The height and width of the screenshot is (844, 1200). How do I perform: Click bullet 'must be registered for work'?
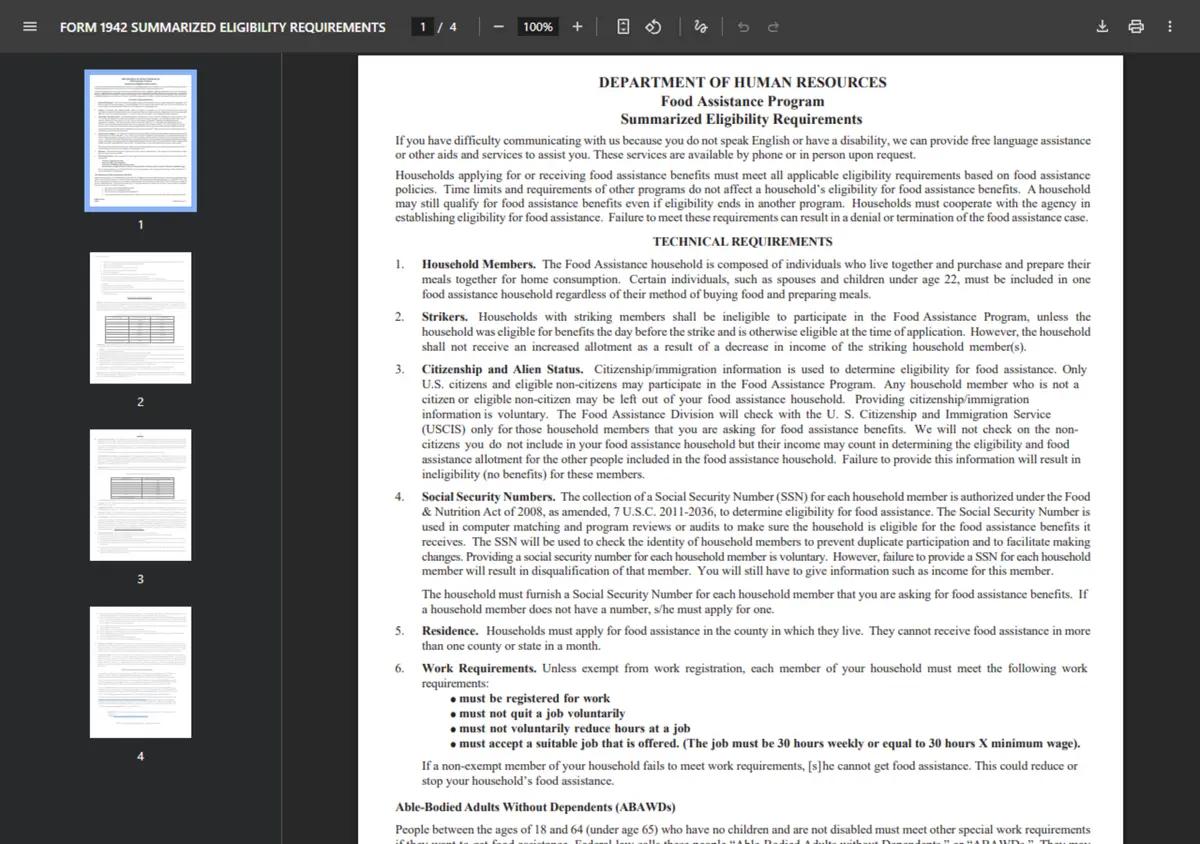click(530, 698)
